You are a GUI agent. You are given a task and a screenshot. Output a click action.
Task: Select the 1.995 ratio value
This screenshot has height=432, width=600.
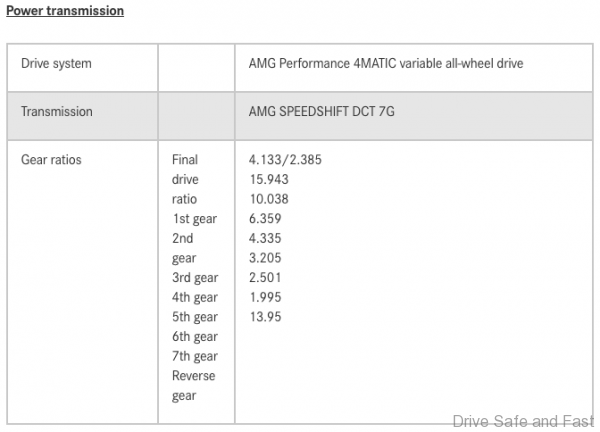click(x=267, y=298)
